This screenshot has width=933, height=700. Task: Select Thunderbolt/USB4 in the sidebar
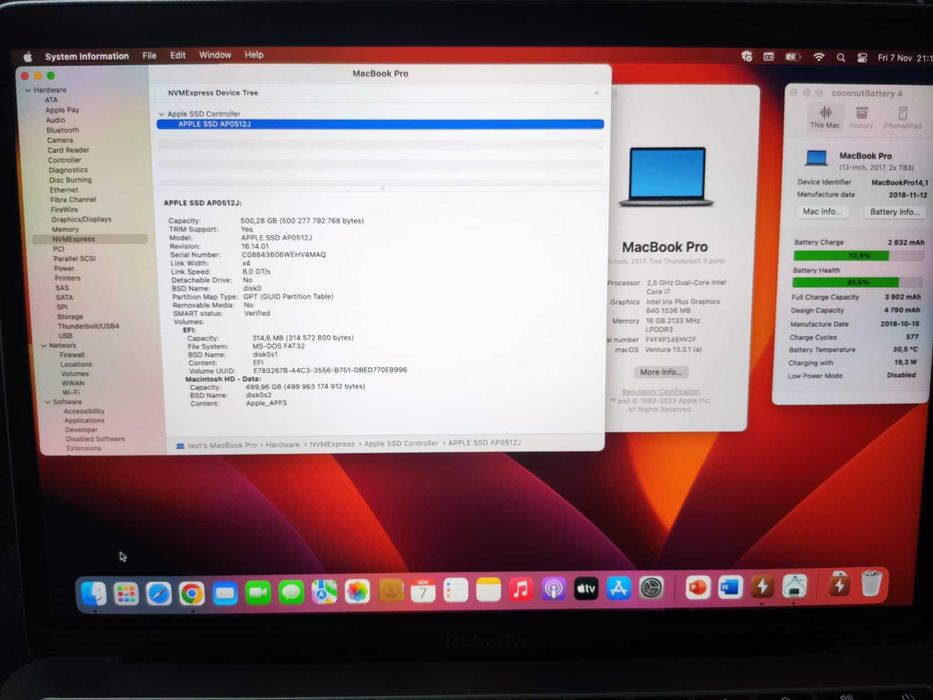pos(89,326)
